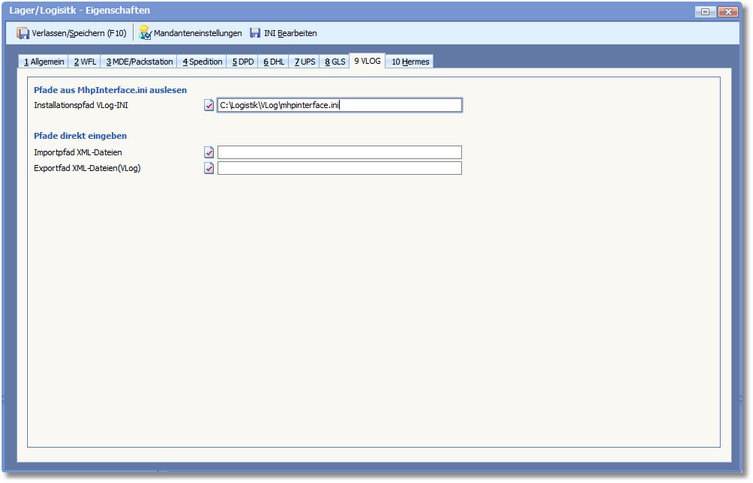Toggle the Exportpfad XML-Dateien(VLog) checkbox
The width and height of the screenshot is (753, 483).
(x=209, y=169)
